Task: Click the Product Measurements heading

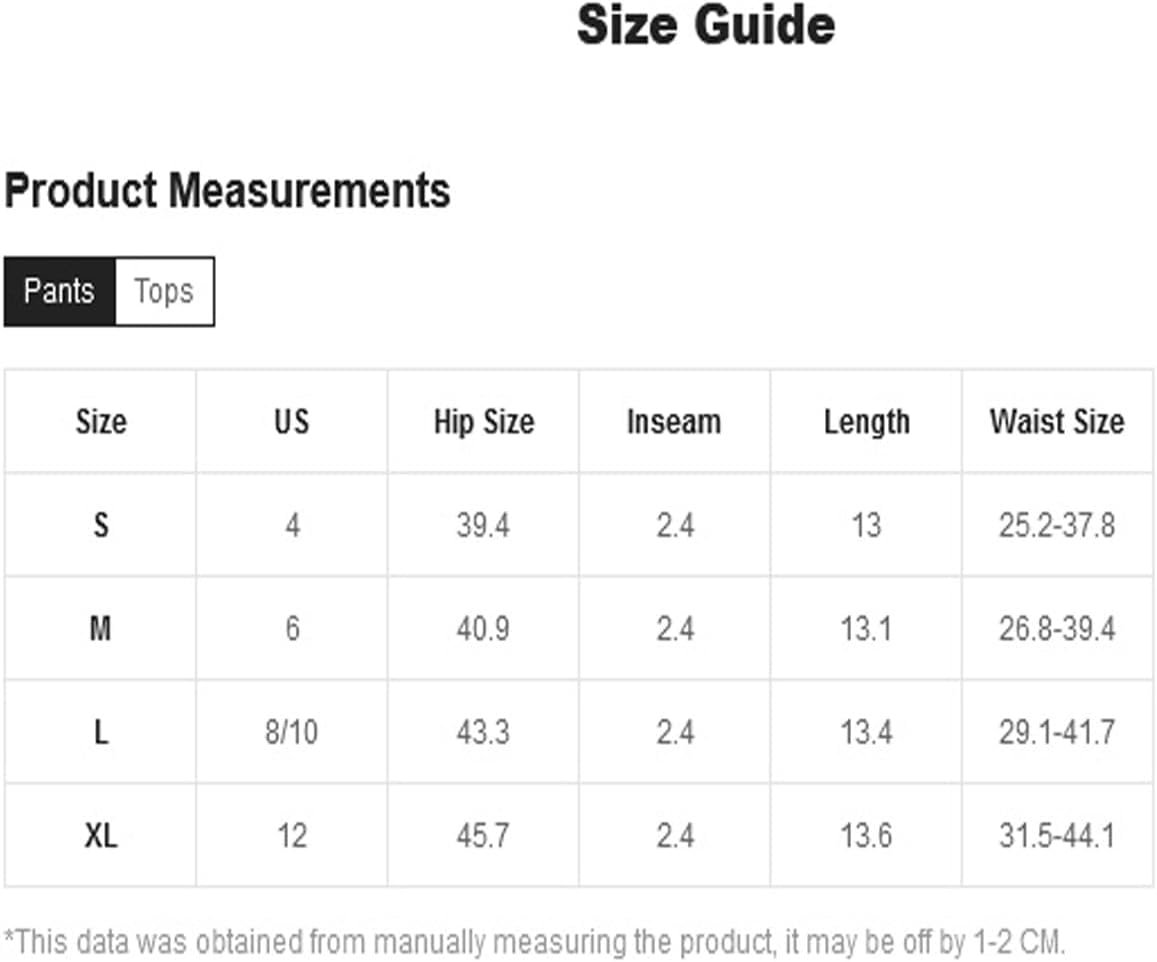Action: (227, 190)
